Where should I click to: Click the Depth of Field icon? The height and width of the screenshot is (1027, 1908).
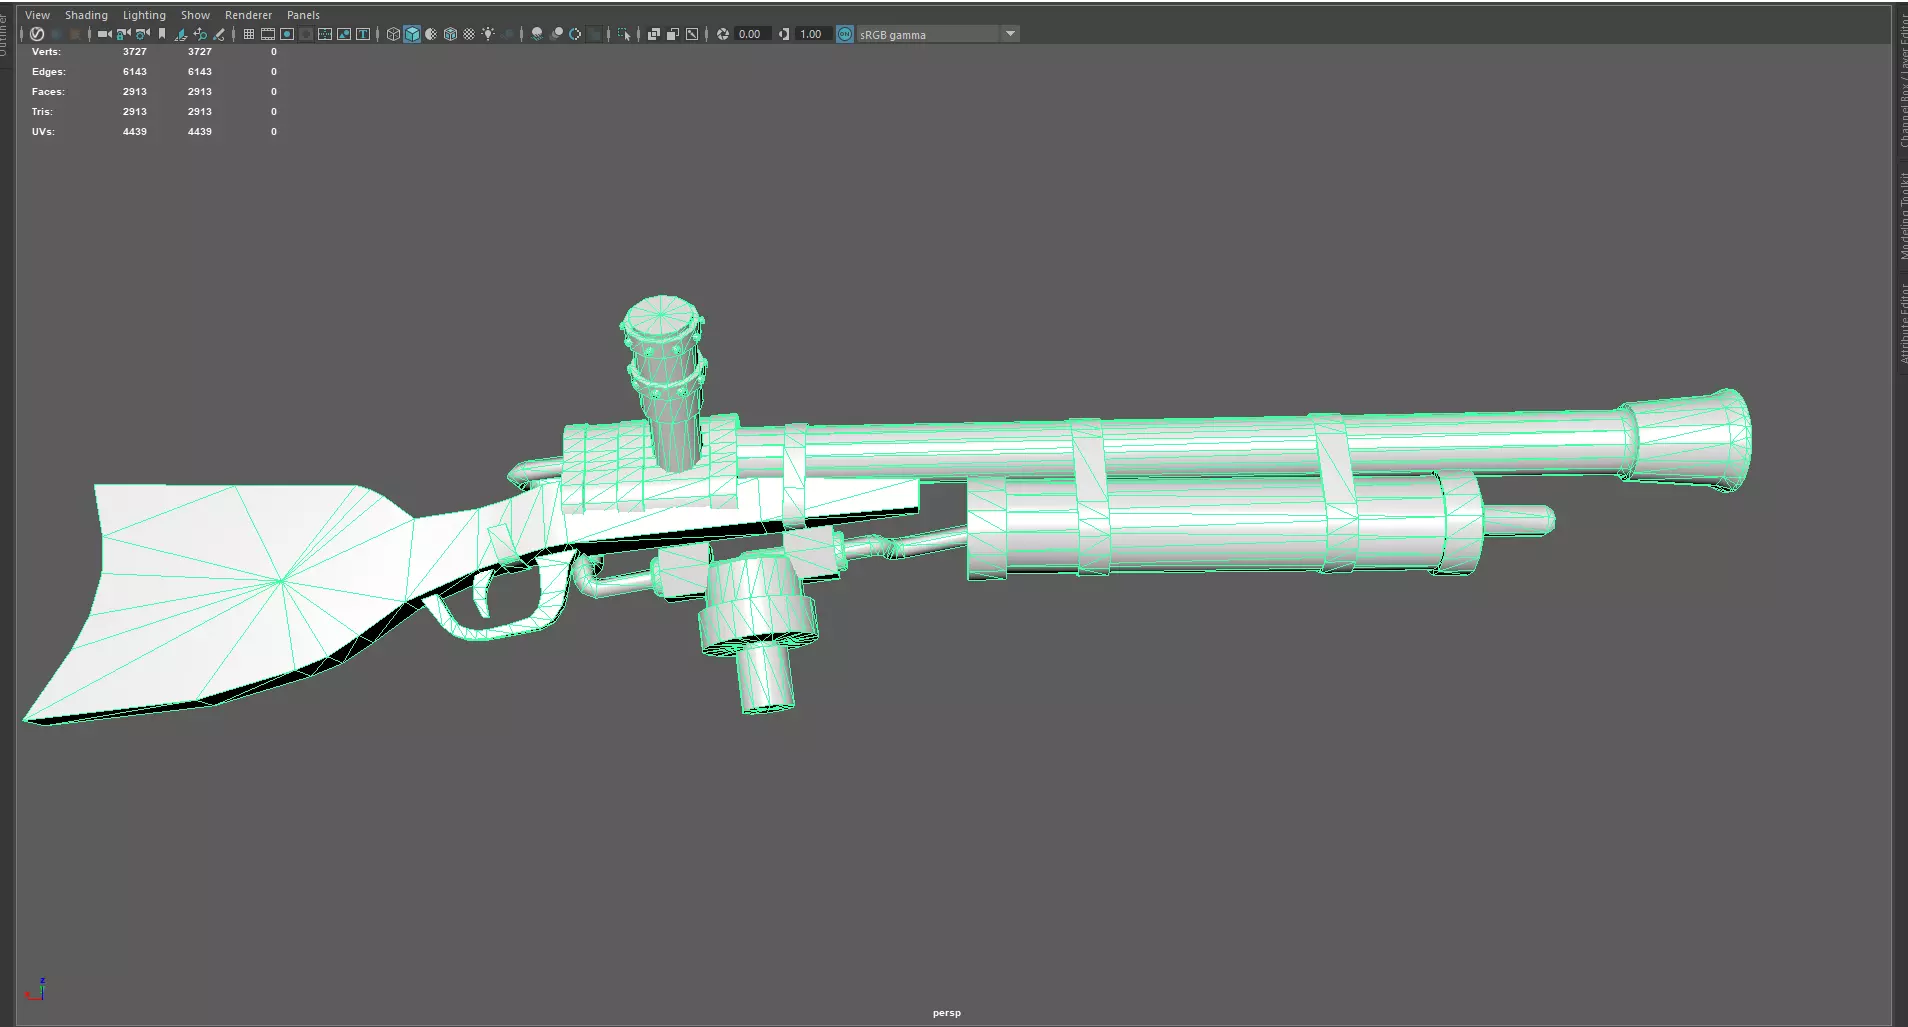594,34
